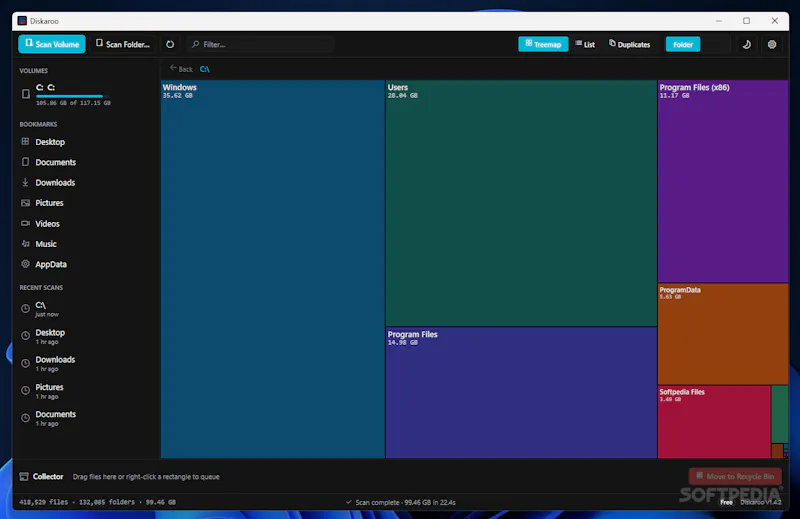Select the Folder mode button

[x=683, y=44]
